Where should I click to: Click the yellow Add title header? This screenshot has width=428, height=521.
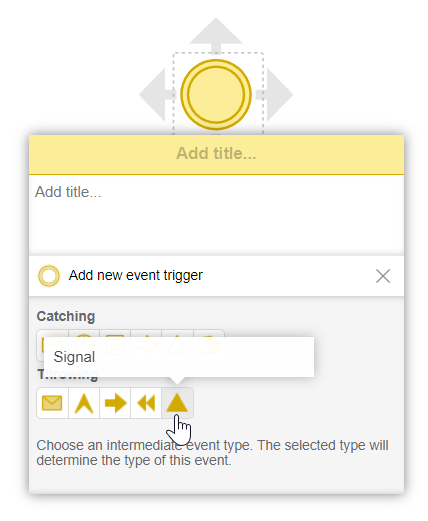click(216, 154)
